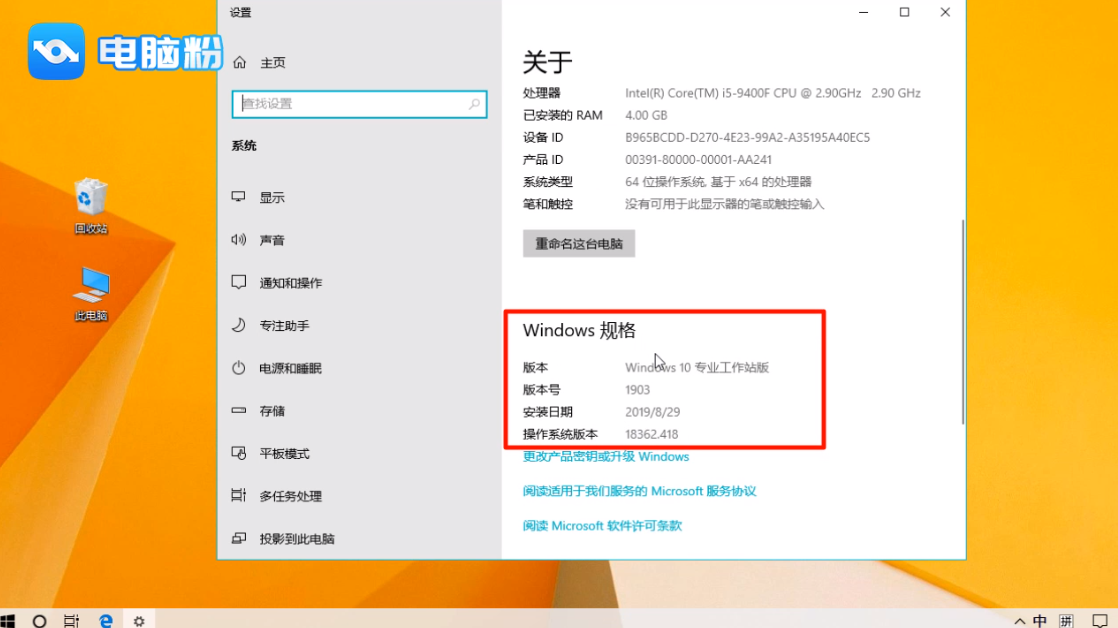Select the 平板模式 icon
Screen dimensions: 1118x628
point(239,453)
